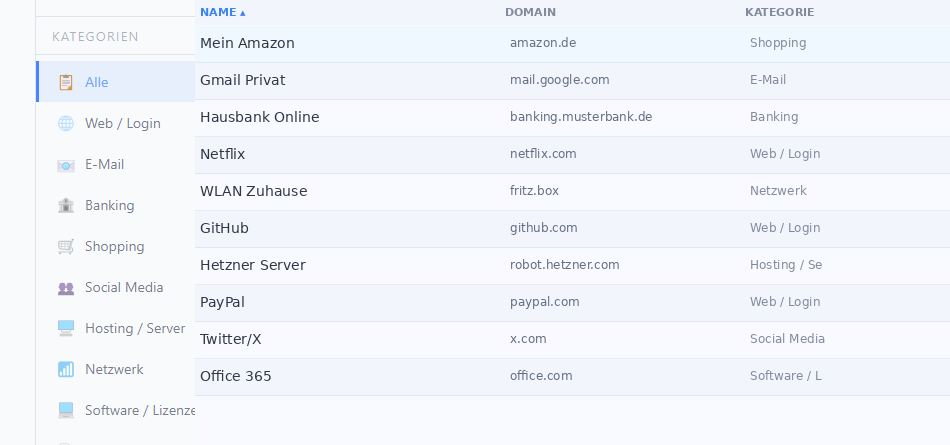Select the Gmail Privat entry
Viewport: 950px width, 445px height.
coord(243,80)
